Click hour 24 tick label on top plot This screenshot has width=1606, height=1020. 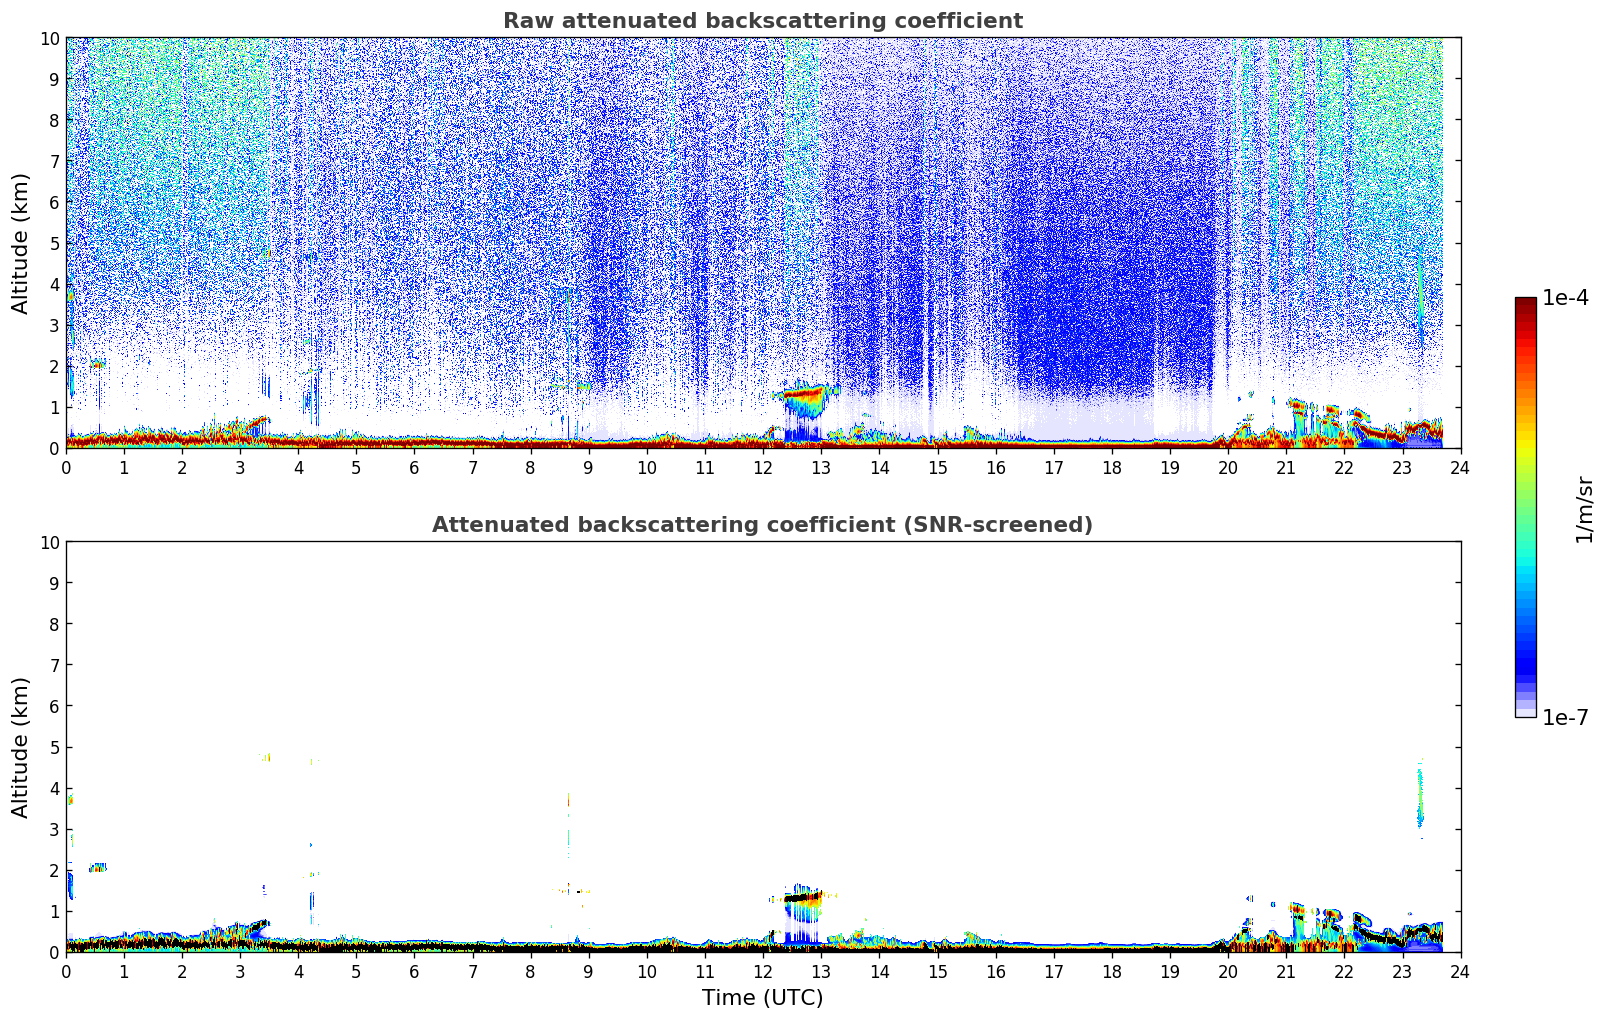1460,467
